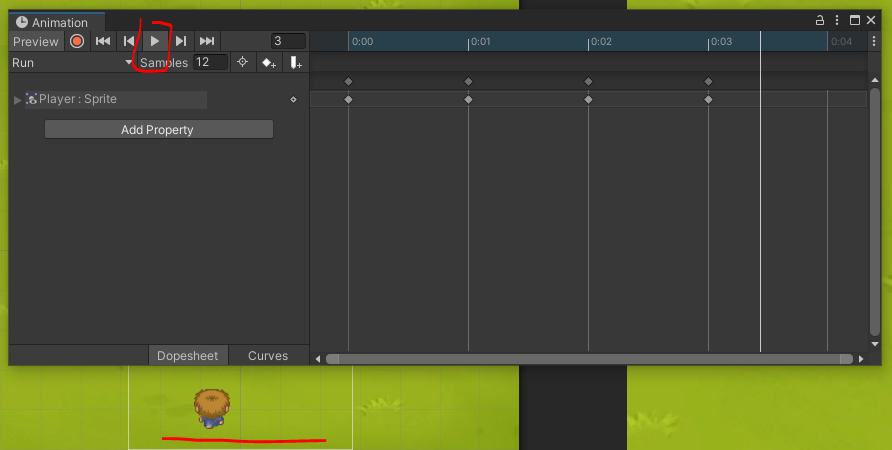Toggle Preview mode on
Image resolution: width=892 pixels, height=450 pixels.
(36, 42)
